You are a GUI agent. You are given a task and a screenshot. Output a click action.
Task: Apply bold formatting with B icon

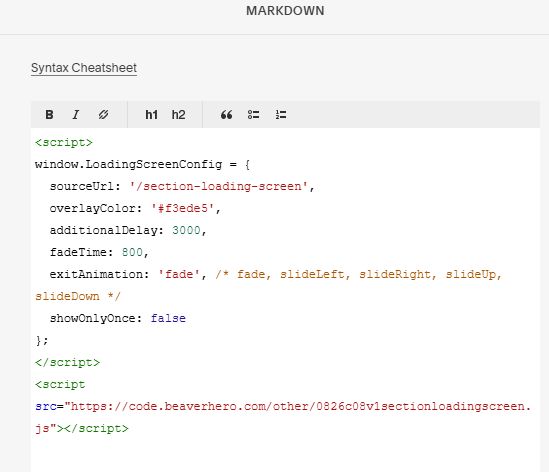point(49,114)
